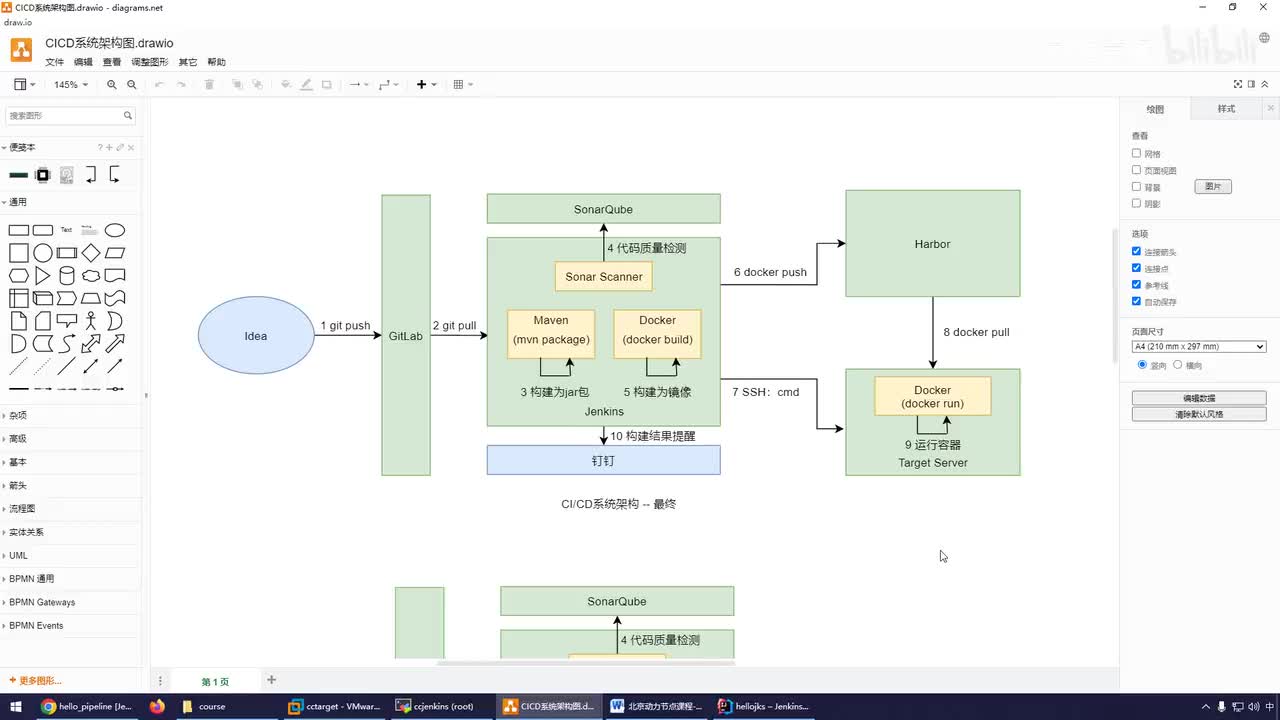Uncheck the 连接箭头 checkbox
This screenshot has height=720, width=1280.
pos(1136,252)
